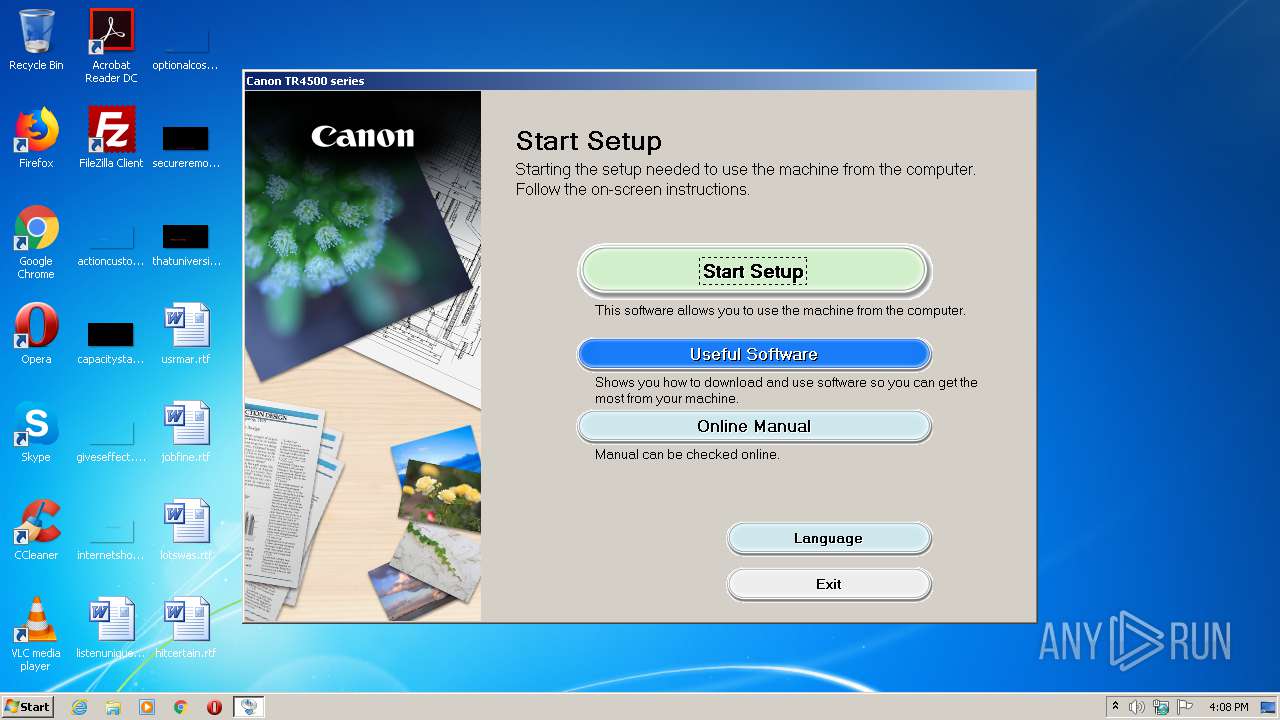
Task: Select the lotswas.rtf document icon
Action: point(186,530)
